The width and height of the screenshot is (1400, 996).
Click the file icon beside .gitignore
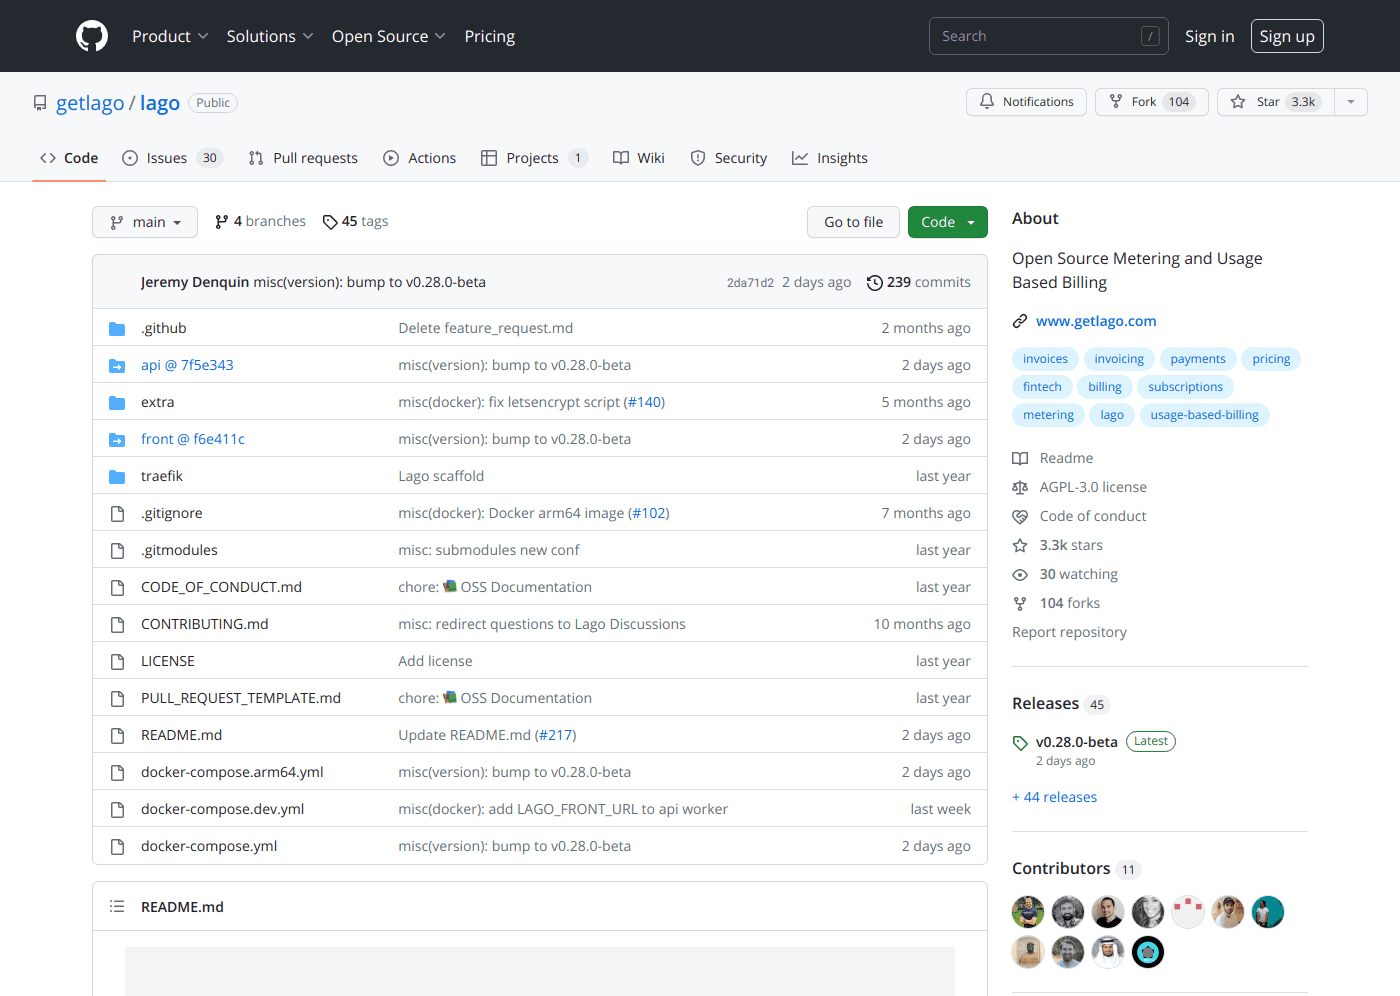coord(117,513)
